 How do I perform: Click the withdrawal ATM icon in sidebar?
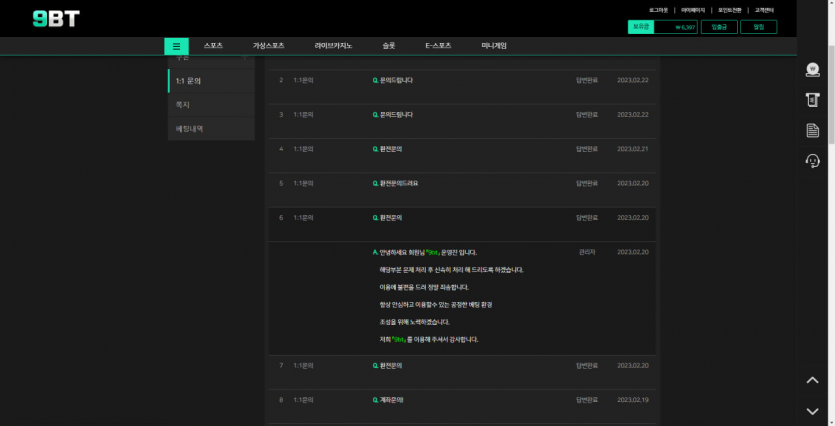812,100
